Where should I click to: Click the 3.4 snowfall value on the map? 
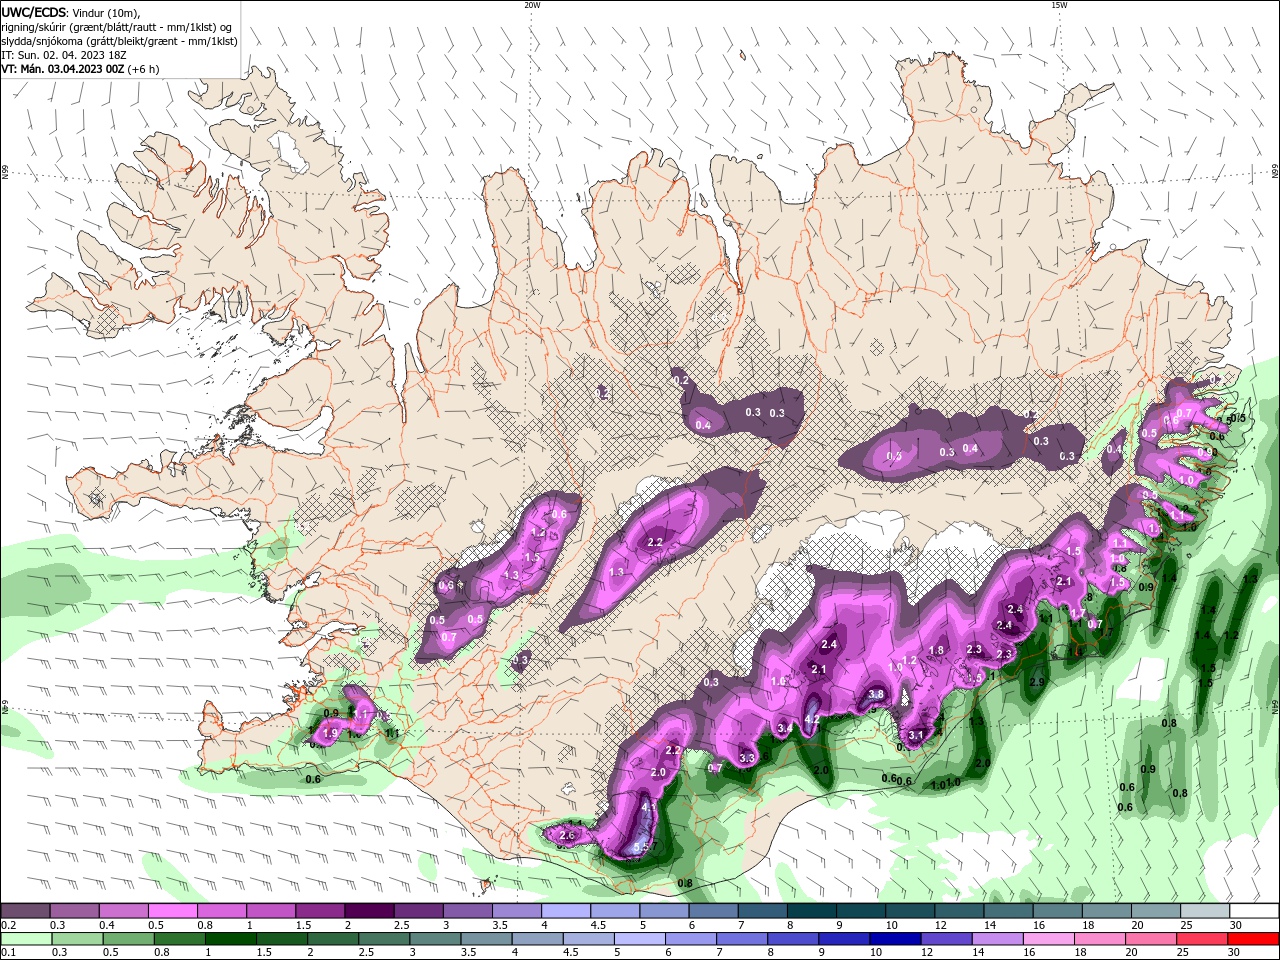coord(784,728)
